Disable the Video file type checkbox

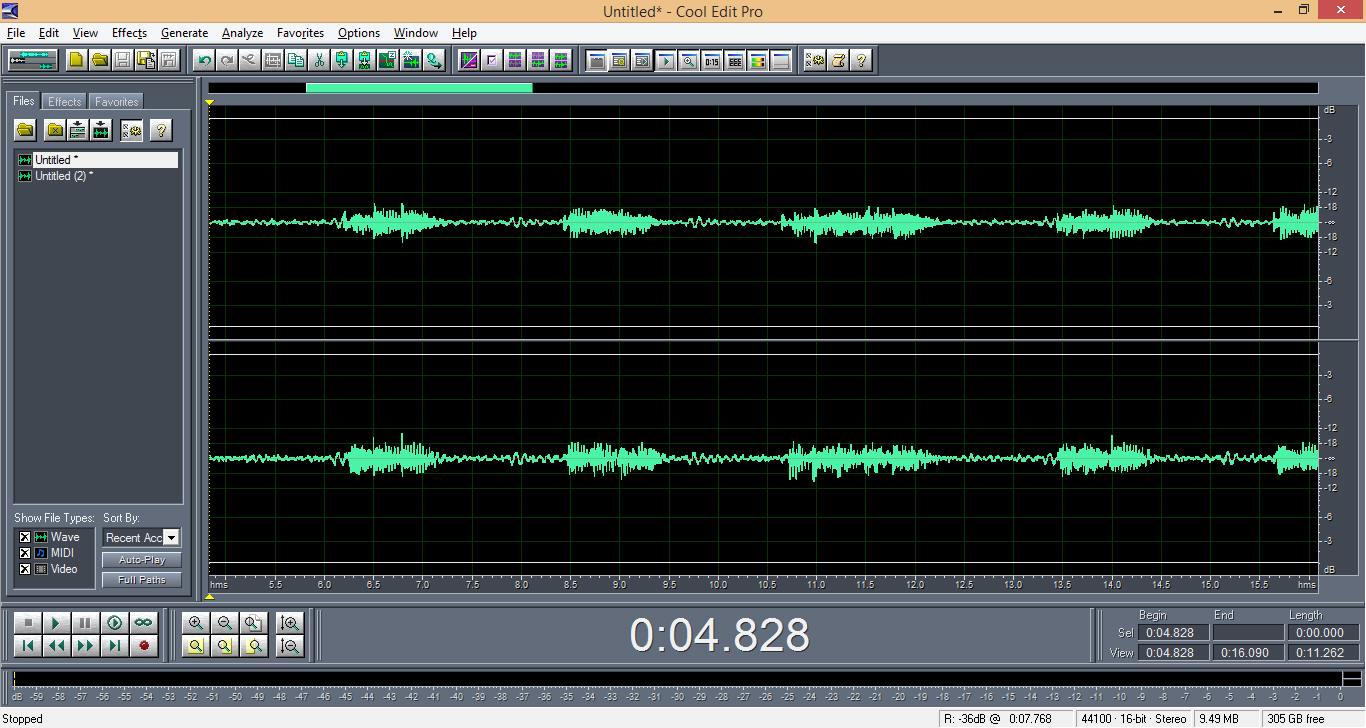point(25,569)
